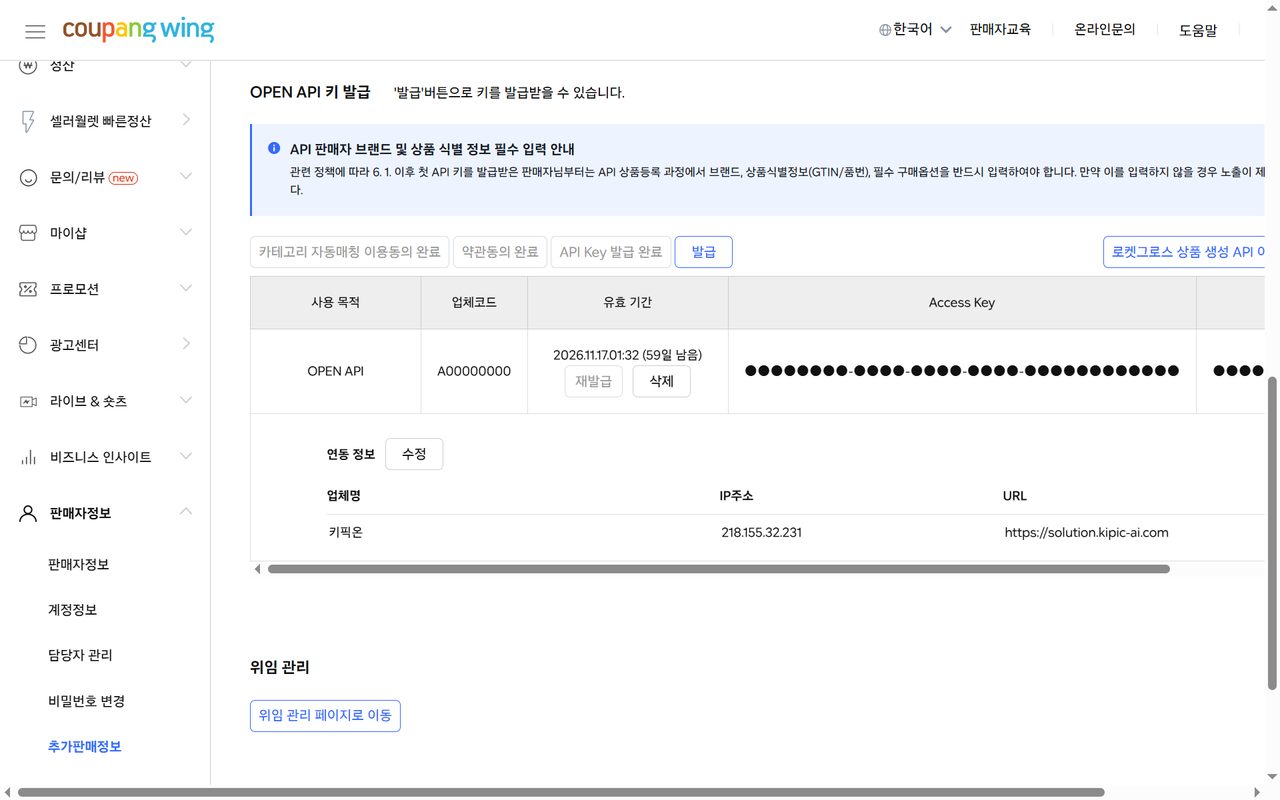Open the 한국어 language dropdown
Screen dimensions: 1280x800
pyautogui.click(x=915, y=30)
